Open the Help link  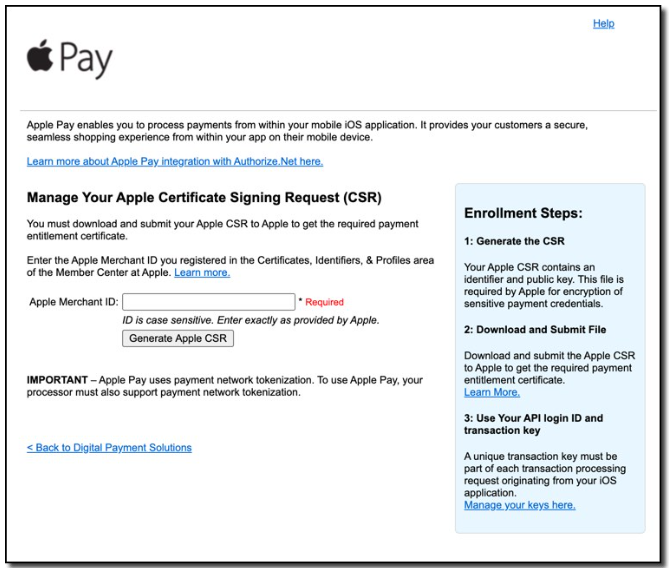(603, 24)
